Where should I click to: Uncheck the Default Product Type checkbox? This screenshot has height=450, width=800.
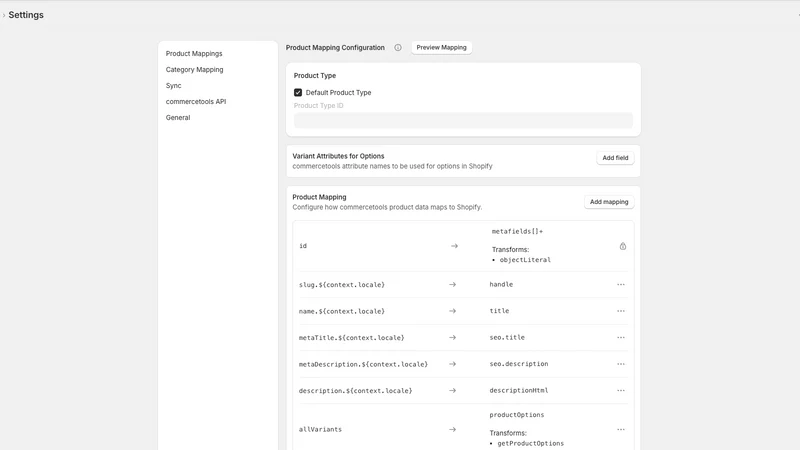(298, 92)
